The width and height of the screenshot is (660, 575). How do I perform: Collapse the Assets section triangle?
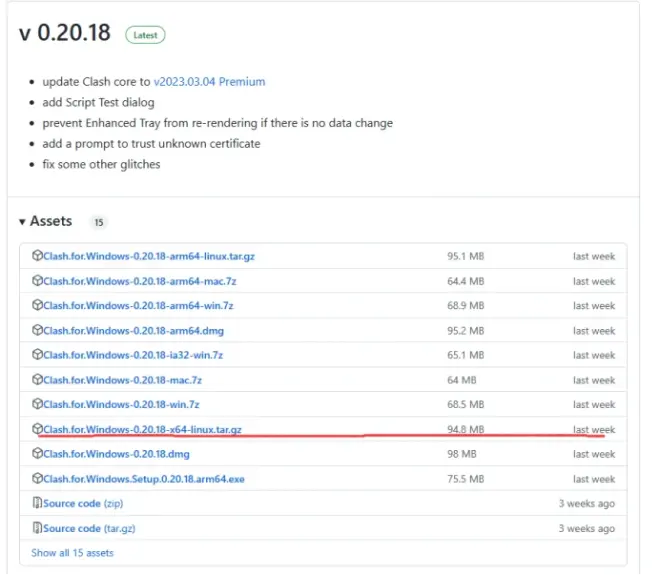[x=22, y=221]
